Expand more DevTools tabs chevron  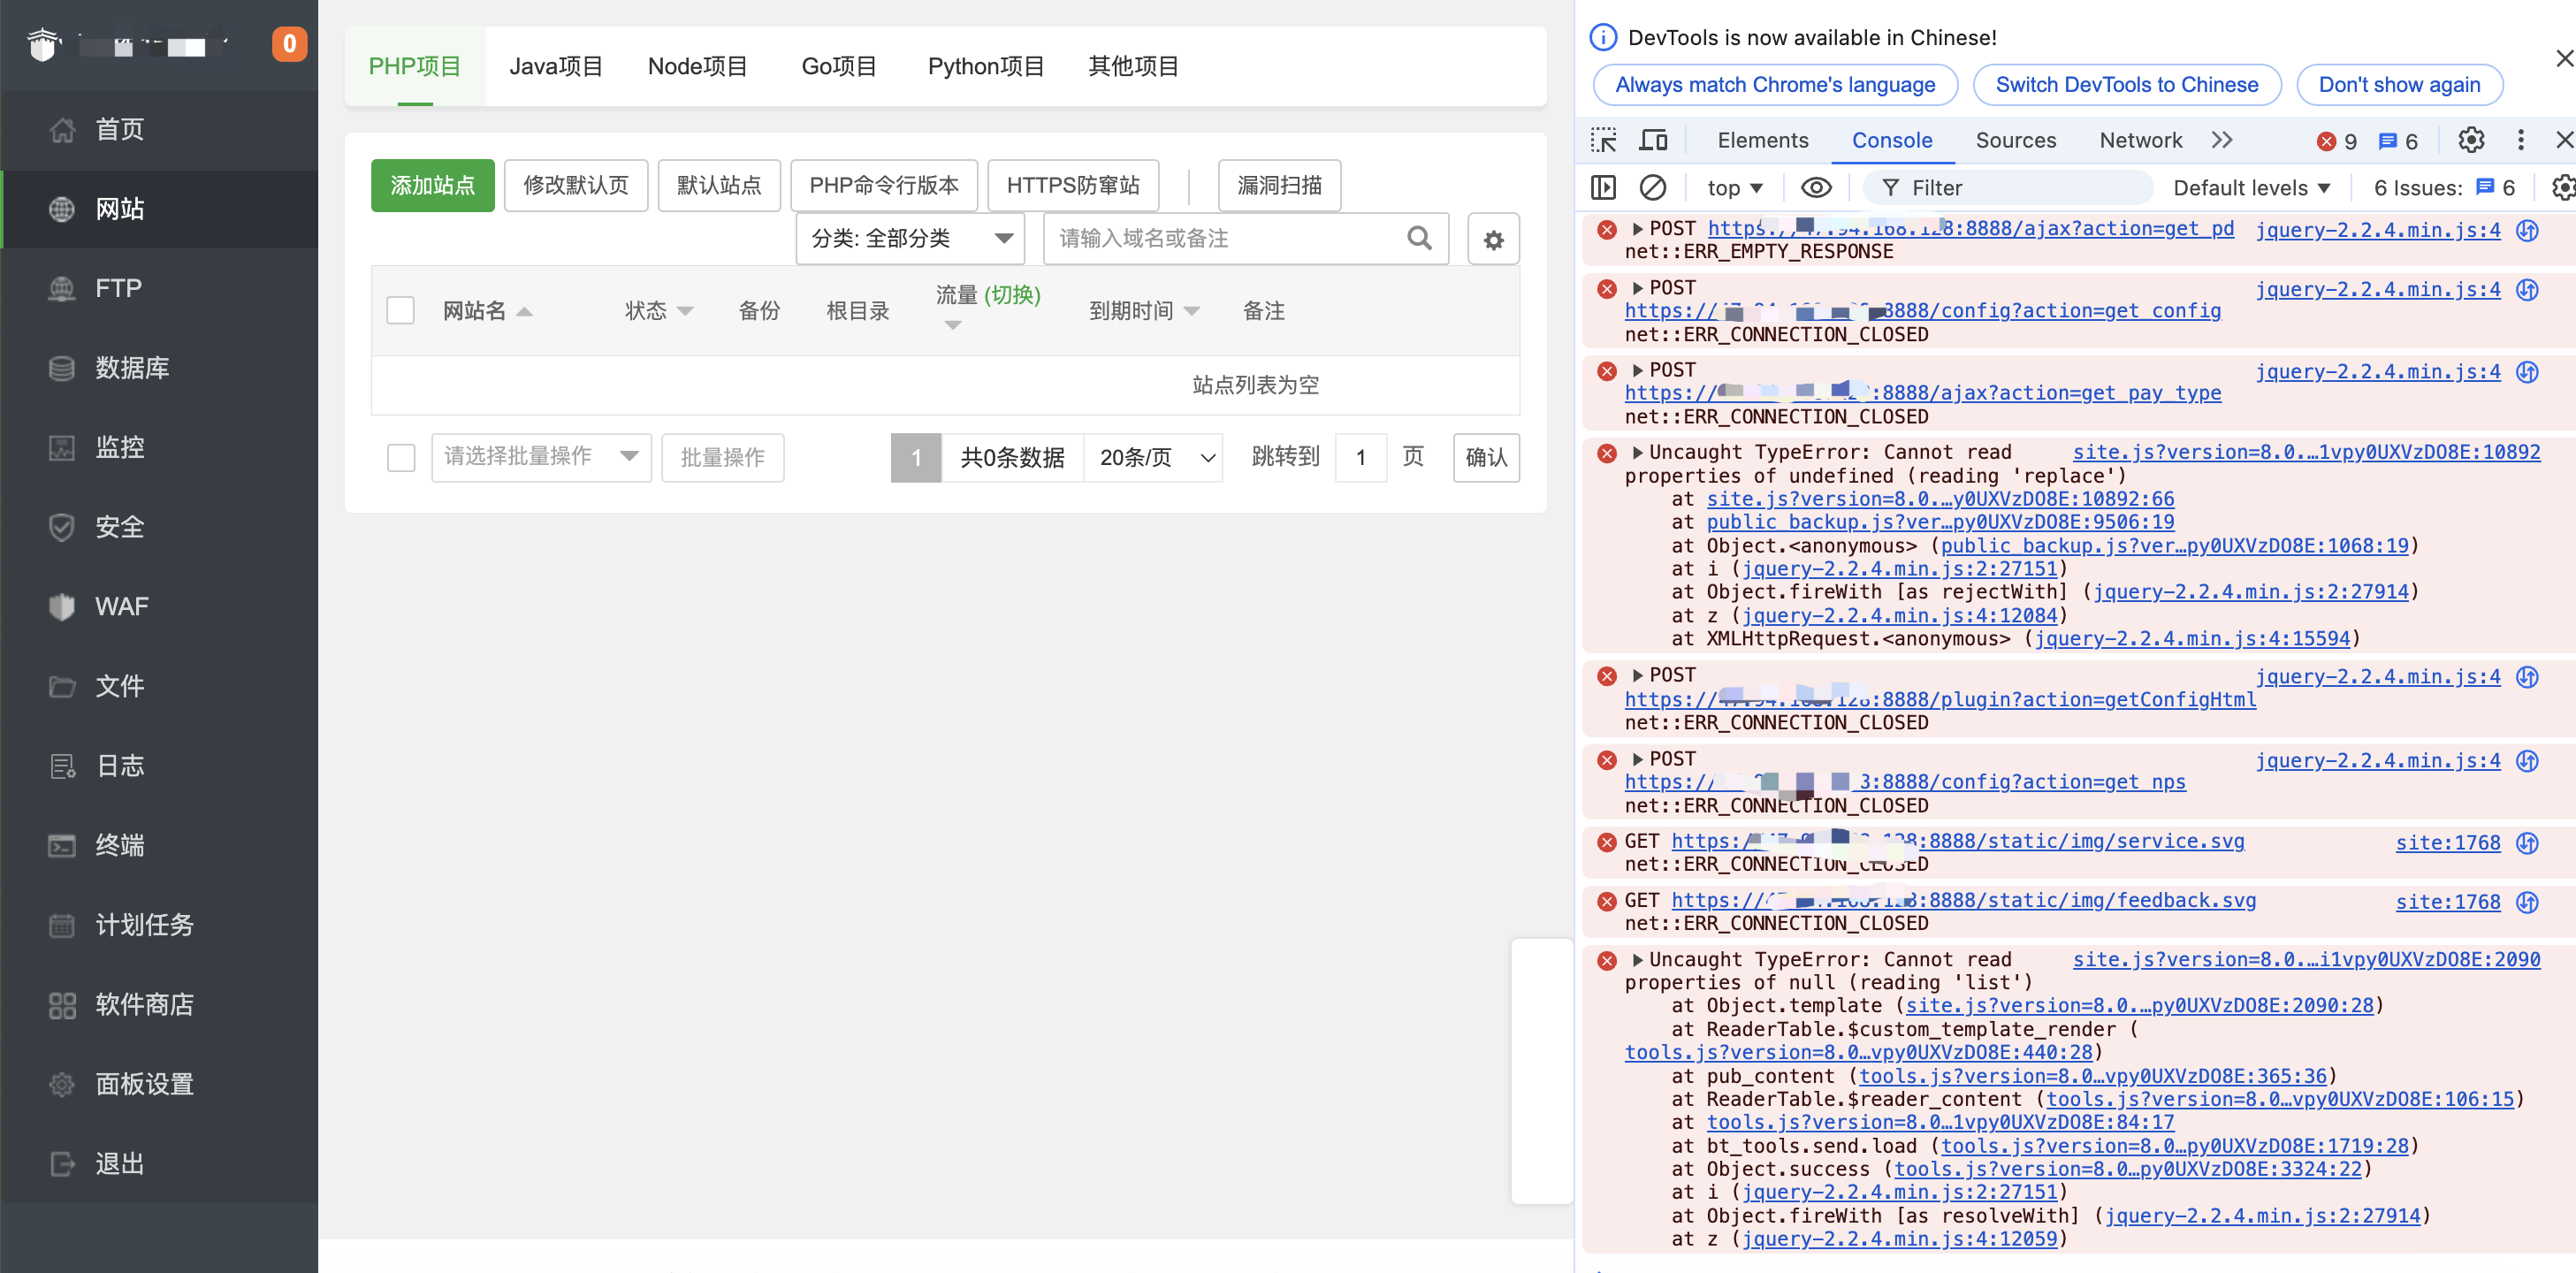click(2222, 141)
